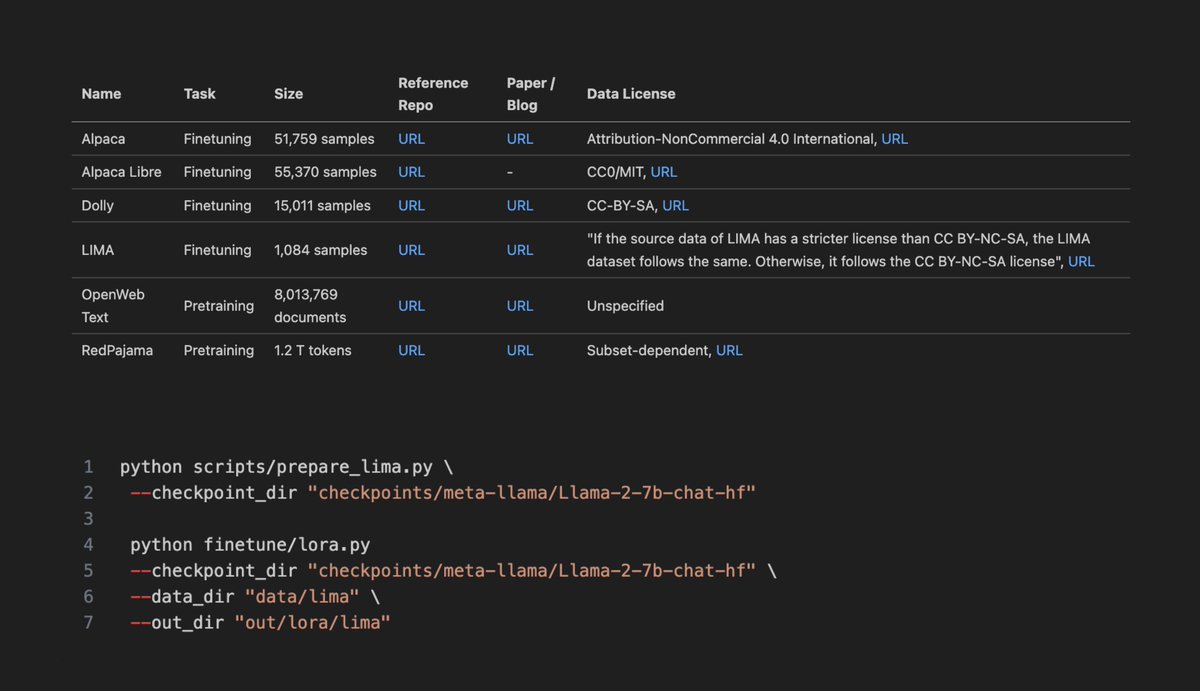Viewport: 1200px width, 691px height.
Task: Open Alpaca Data License URL link
Action: [894, 139]
